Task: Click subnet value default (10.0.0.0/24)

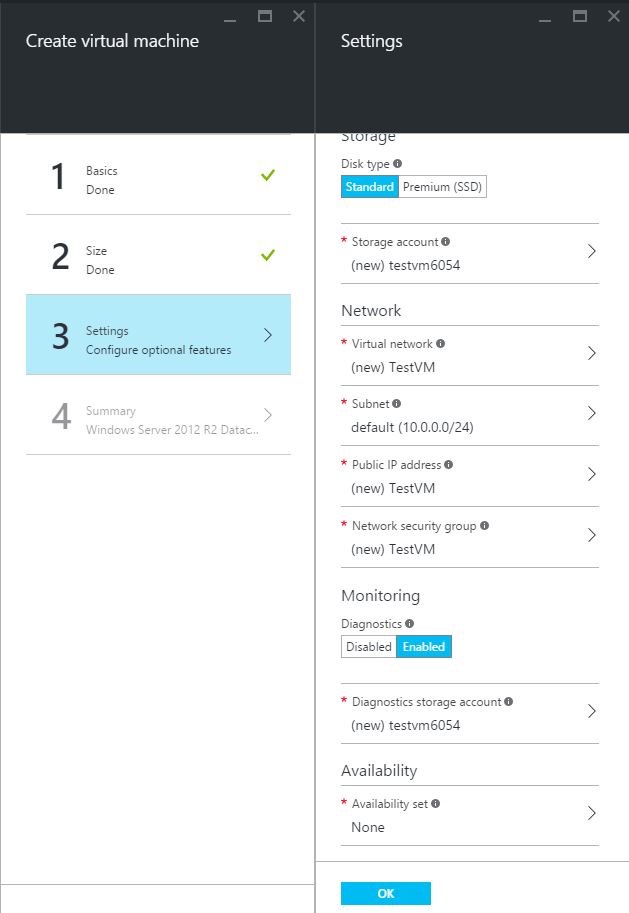Action: click(x=412, y=427)
